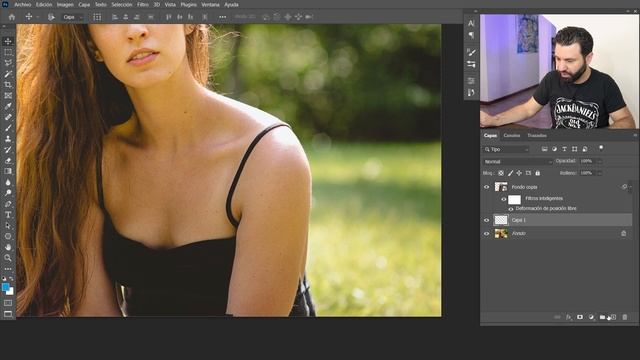Viewport: 640px width, 360px height.
Task: Toggle lock transparent pixels
Action: (x=501, y=173)
